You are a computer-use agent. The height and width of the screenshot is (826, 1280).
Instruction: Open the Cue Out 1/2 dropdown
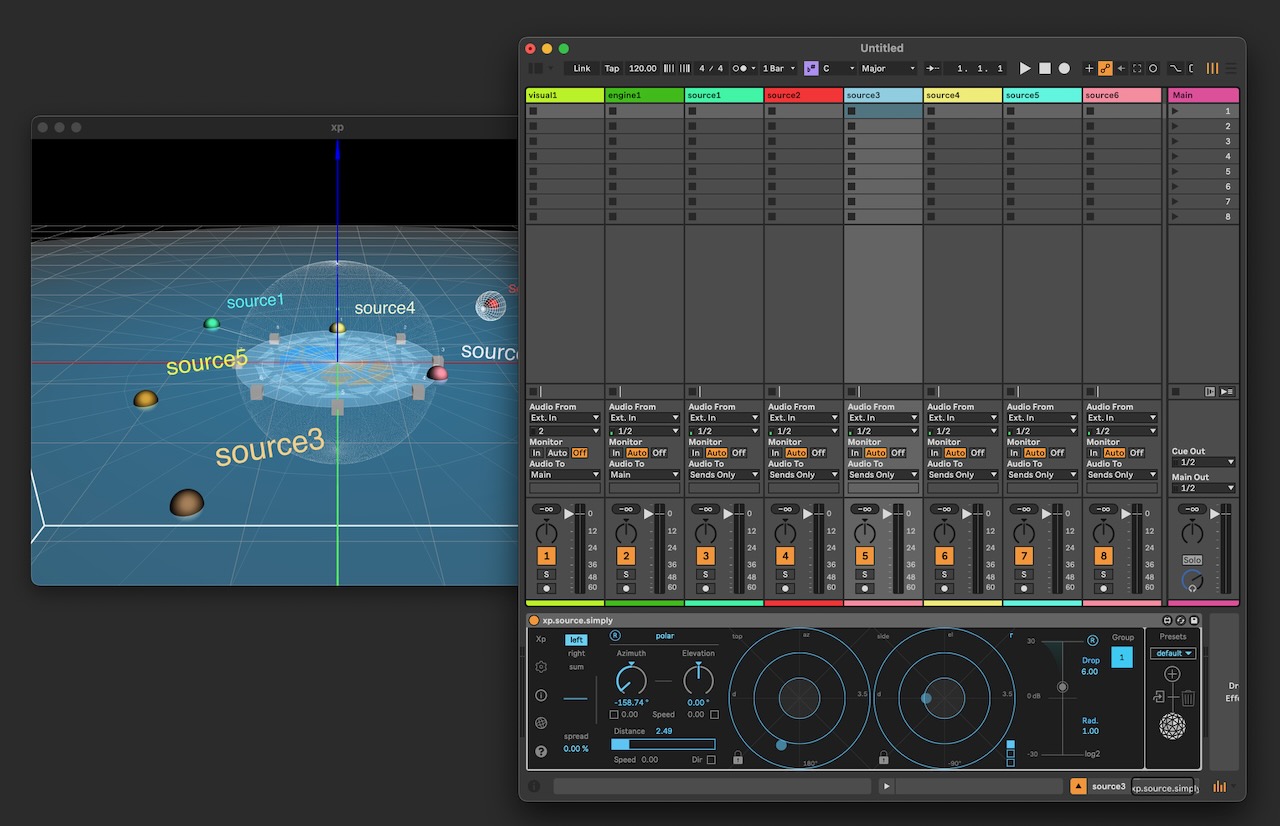[x=1203, y=462]
